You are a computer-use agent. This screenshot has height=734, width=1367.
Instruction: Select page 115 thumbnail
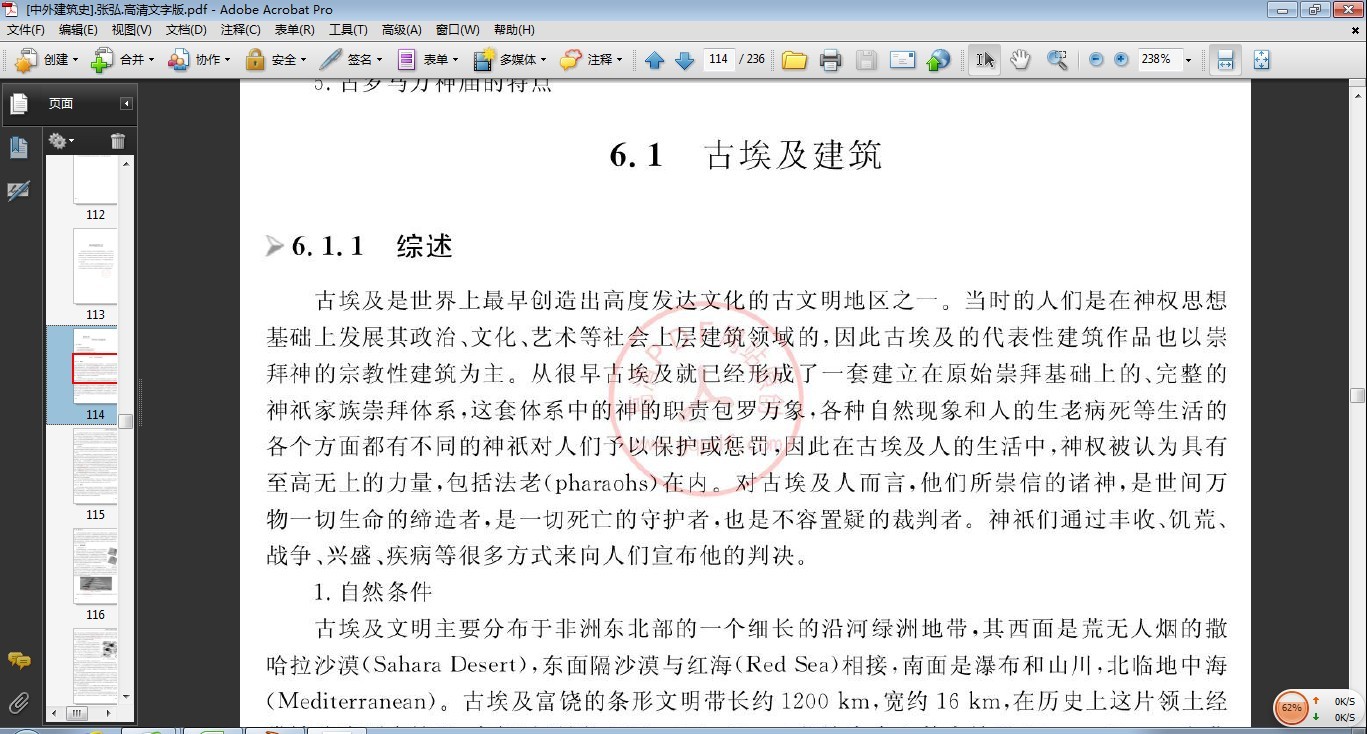click(x=95, y=467)
